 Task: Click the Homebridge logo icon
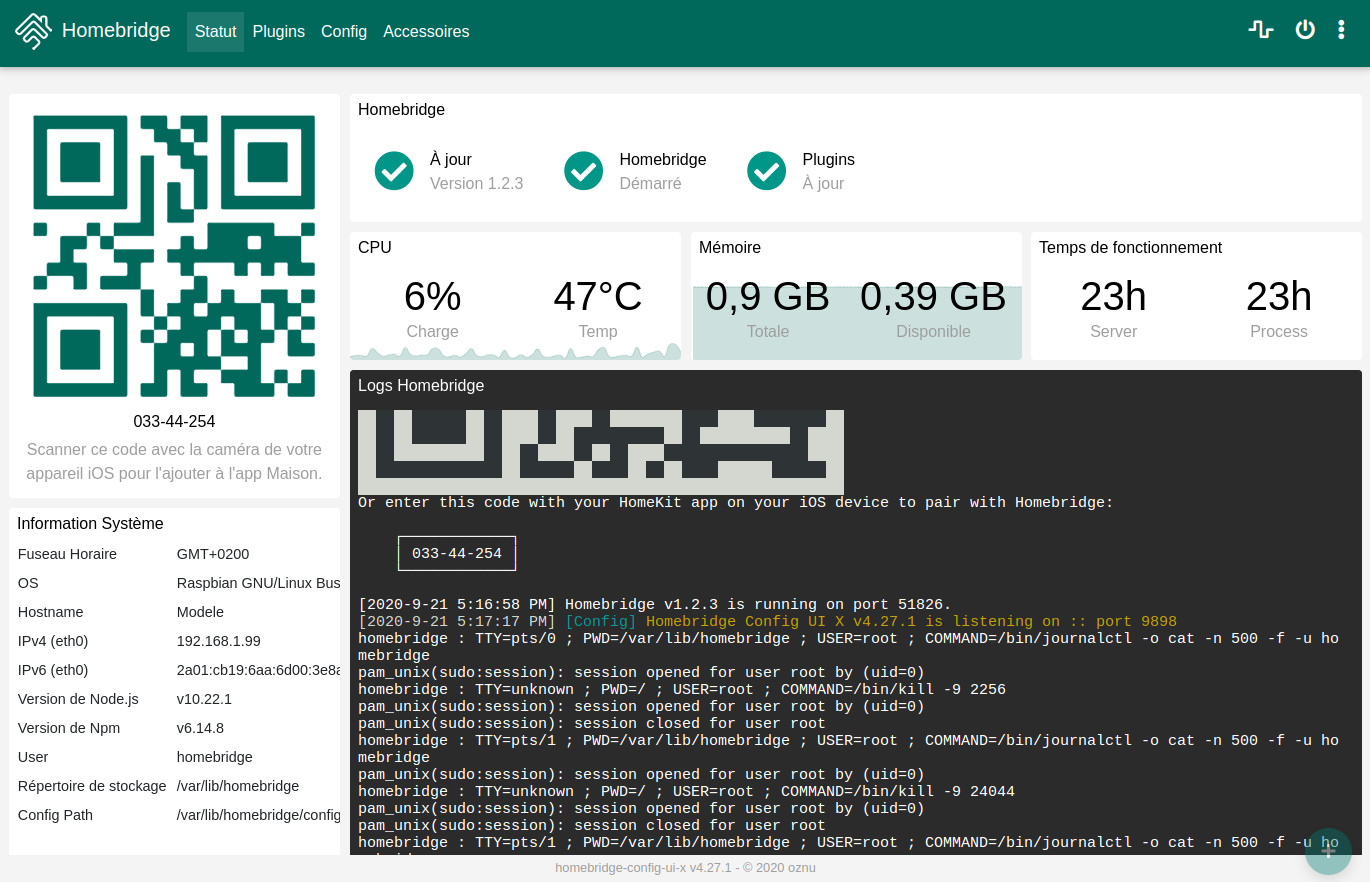(x=33, y=31)
